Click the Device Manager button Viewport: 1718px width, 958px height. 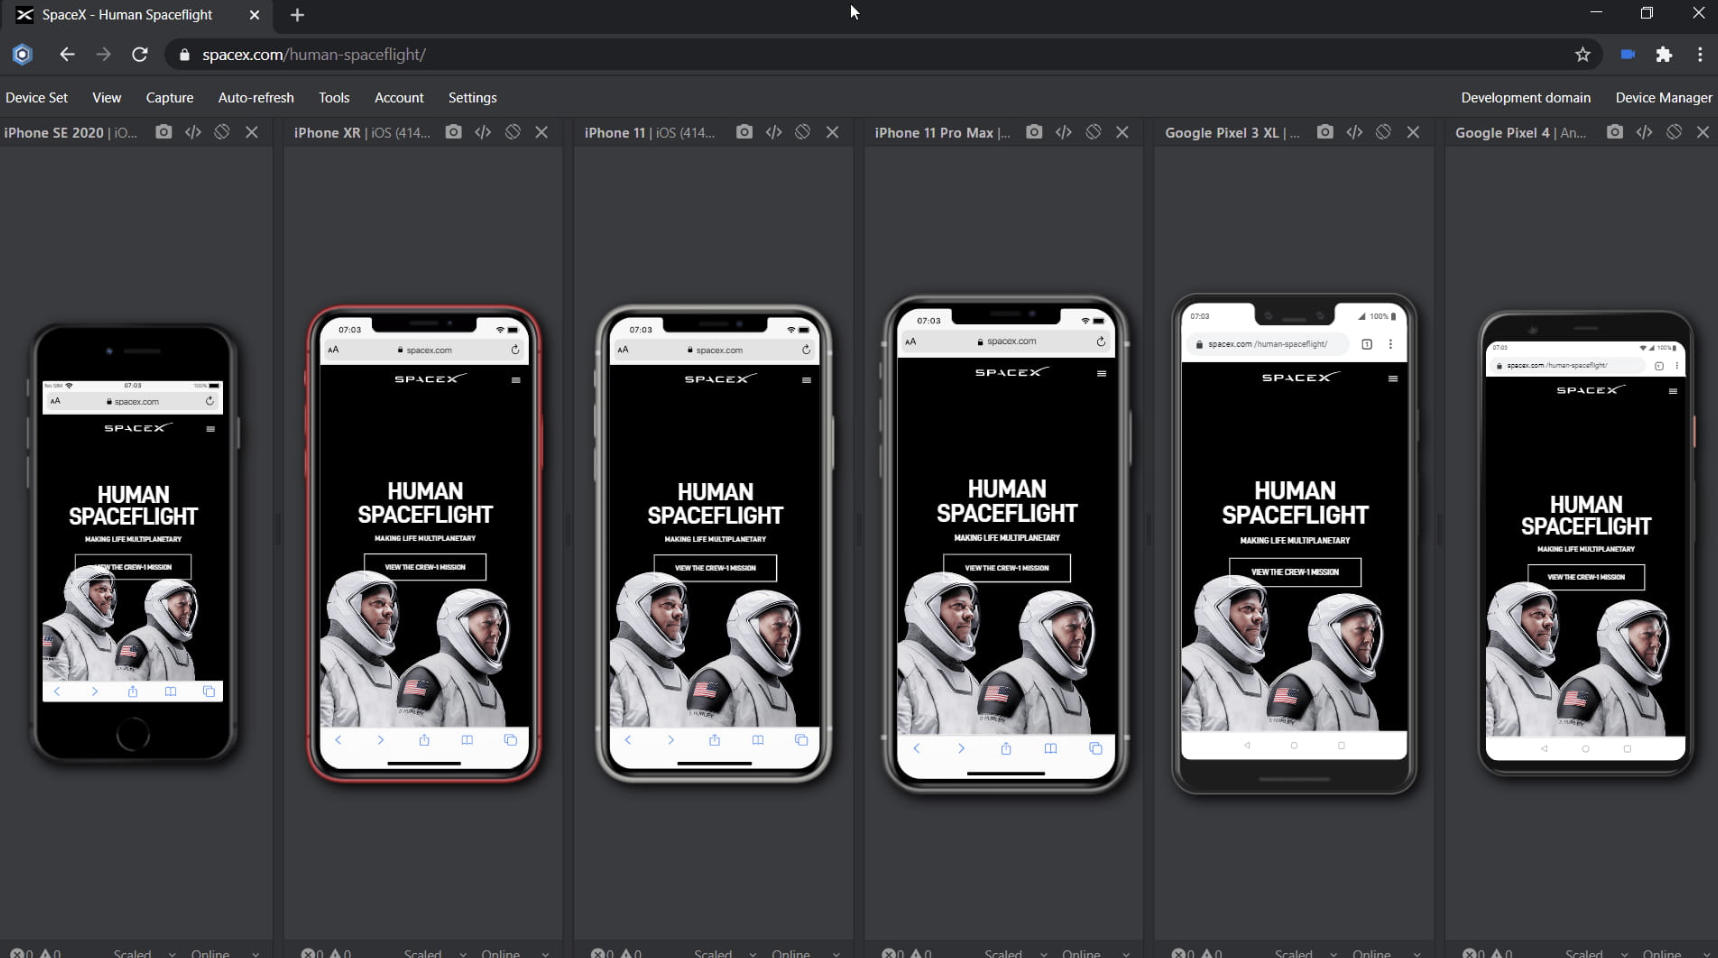pyautogui.click(x=1663, y=98)
